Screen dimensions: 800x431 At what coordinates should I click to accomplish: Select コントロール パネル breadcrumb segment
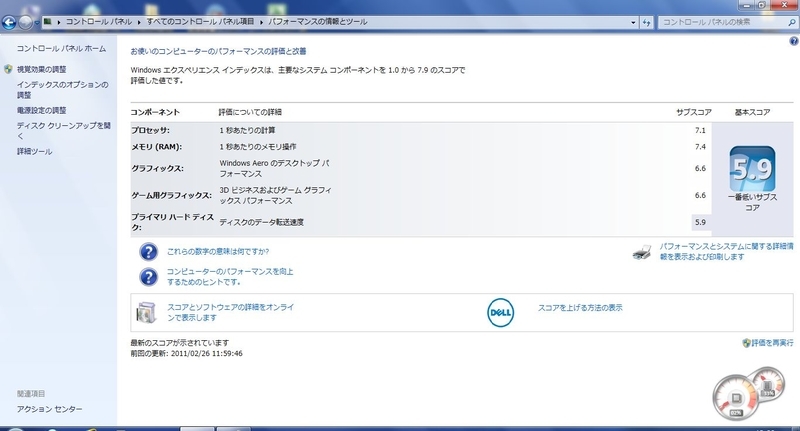98,21
